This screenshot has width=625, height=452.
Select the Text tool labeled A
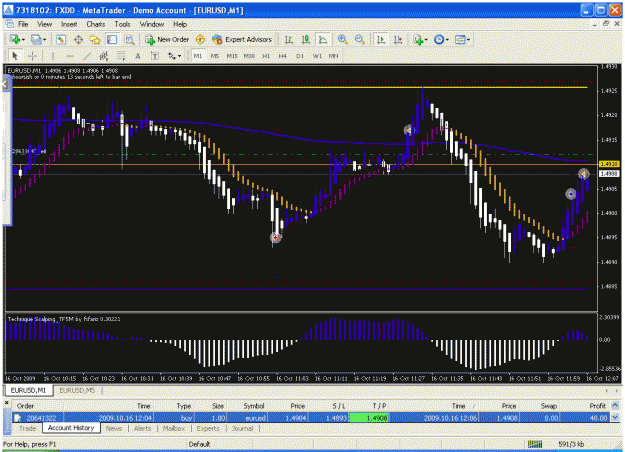point(138,56)
